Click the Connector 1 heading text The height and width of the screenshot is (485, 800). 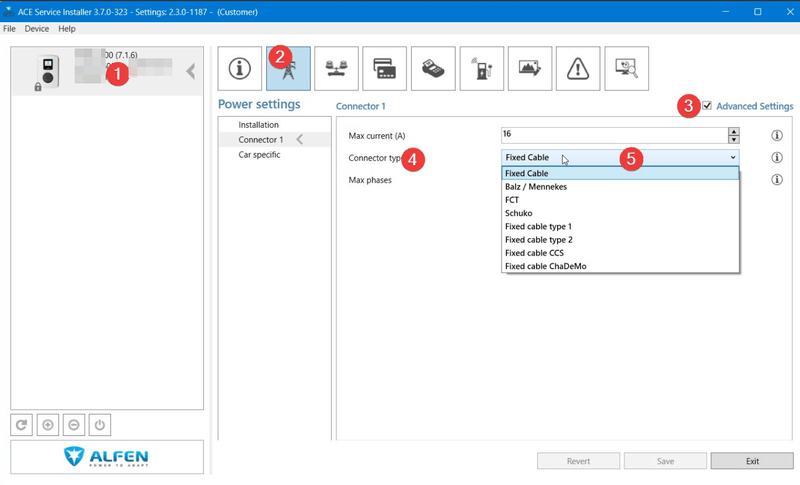click(x=361, y=106)
